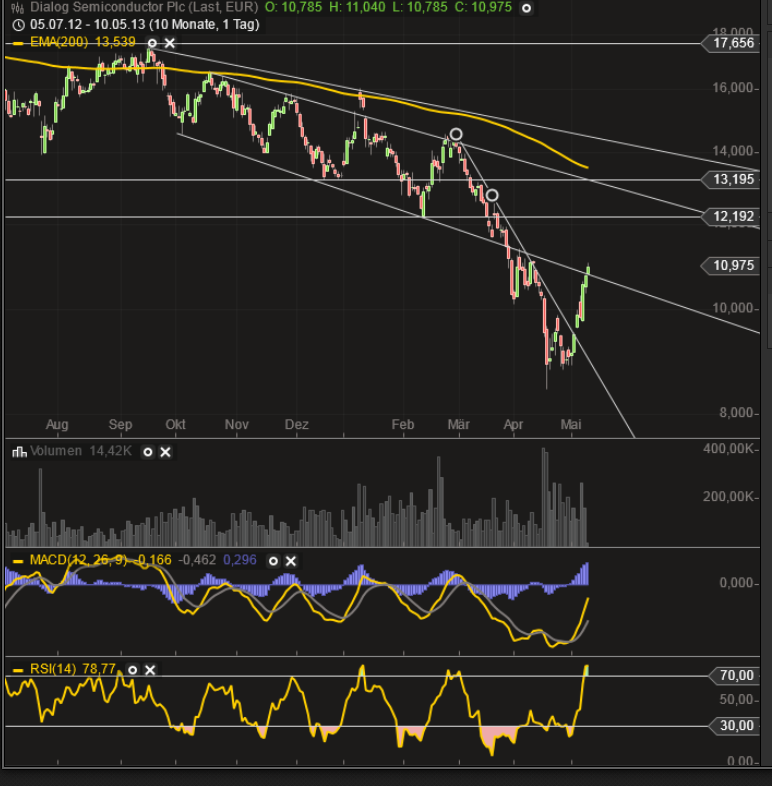Click the O: 10,785 open value
The height and width of the screenshot is (786, 772).
[293, 8]
